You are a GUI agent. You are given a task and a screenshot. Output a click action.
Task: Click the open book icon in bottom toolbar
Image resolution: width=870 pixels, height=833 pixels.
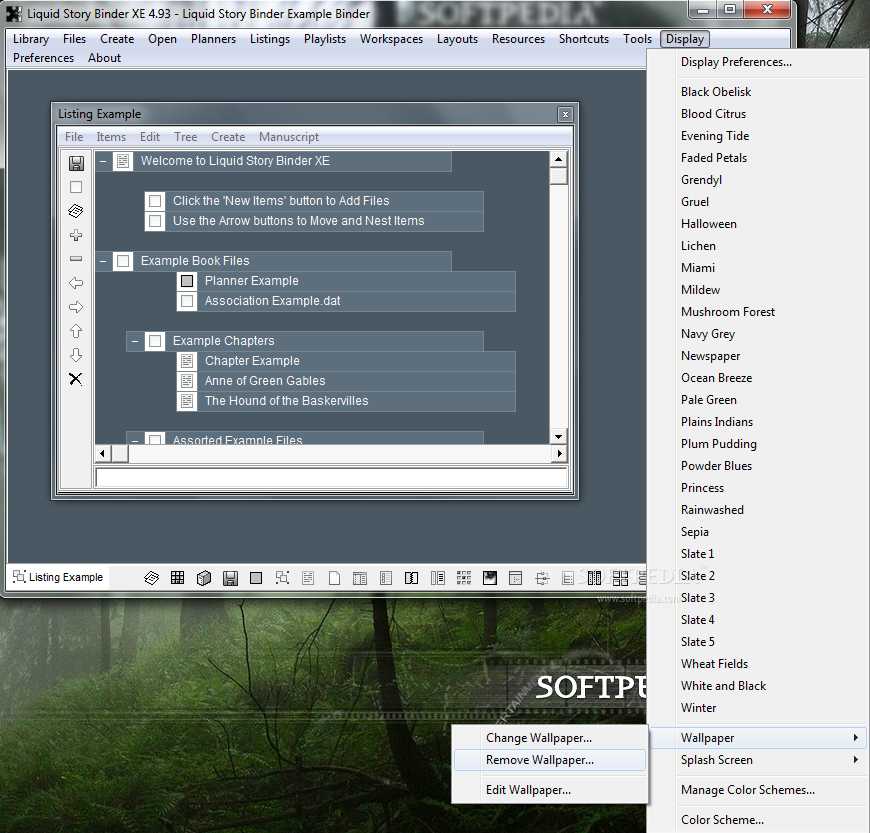click(x=411, y=578)
